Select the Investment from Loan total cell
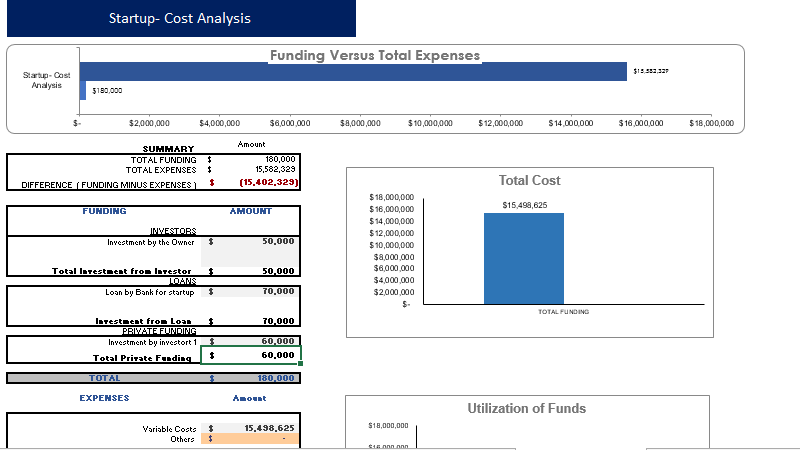The width and height of the screenshot is (800, 450). click(256, 321)
